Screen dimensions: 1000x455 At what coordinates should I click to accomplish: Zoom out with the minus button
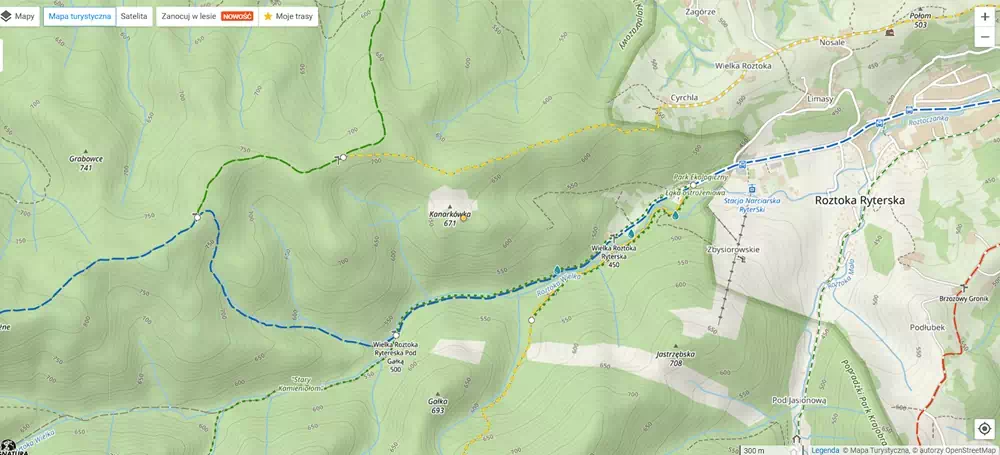(x=985, y=37)
